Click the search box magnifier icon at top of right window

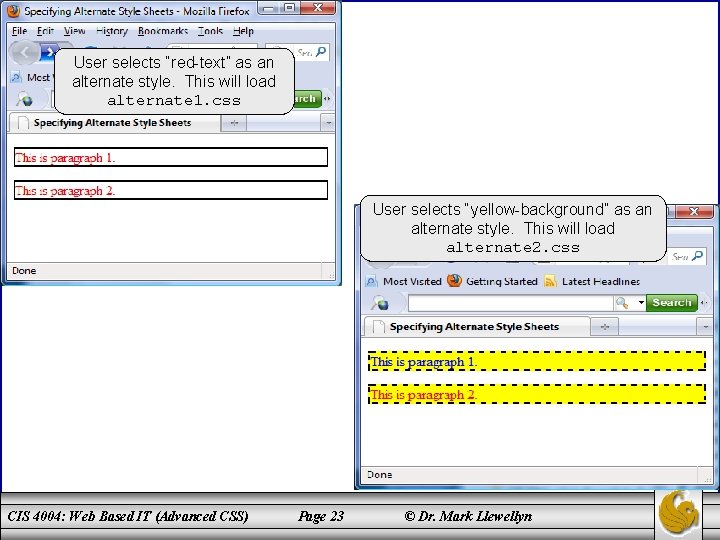point(698,255)
